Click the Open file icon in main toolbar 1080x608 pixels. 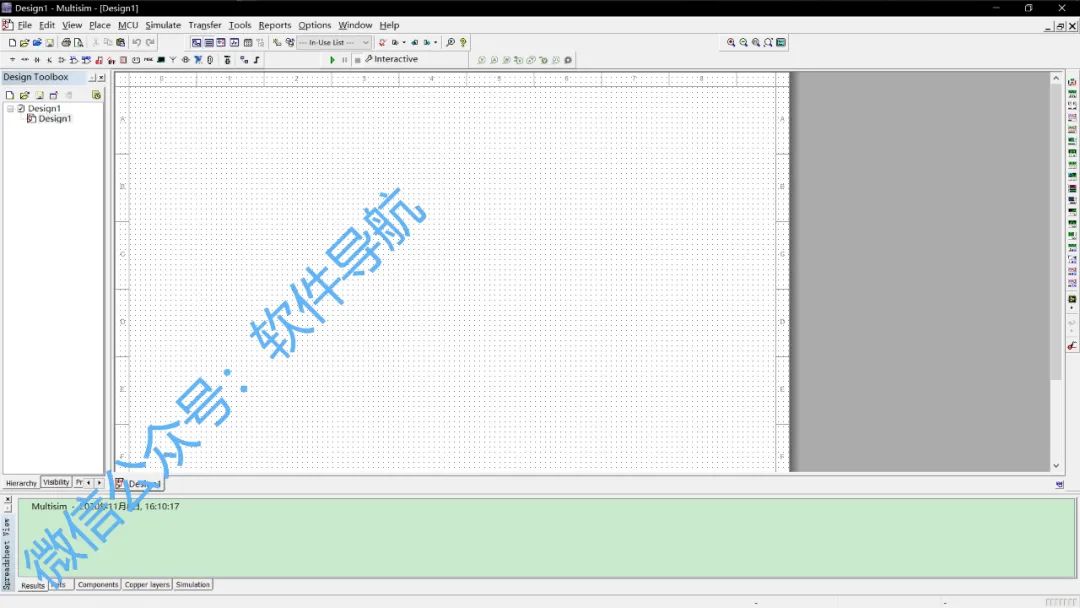tap(24, 43)
